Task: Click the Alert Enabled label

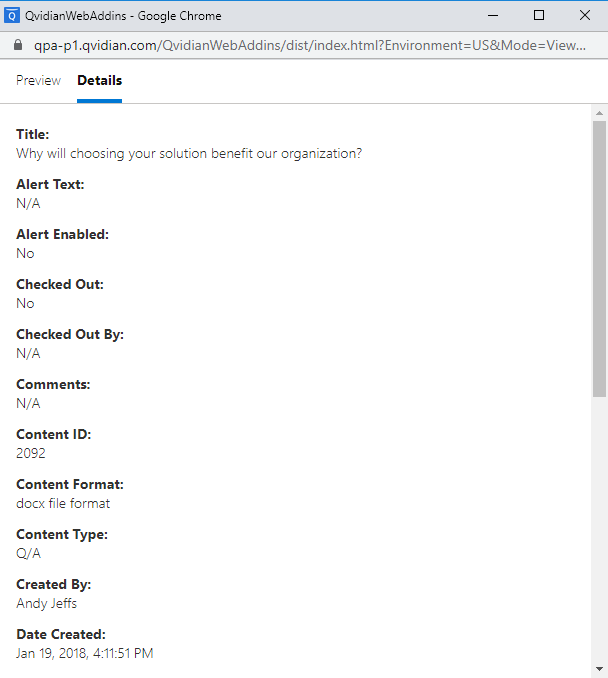Action: tap(63, 234)
